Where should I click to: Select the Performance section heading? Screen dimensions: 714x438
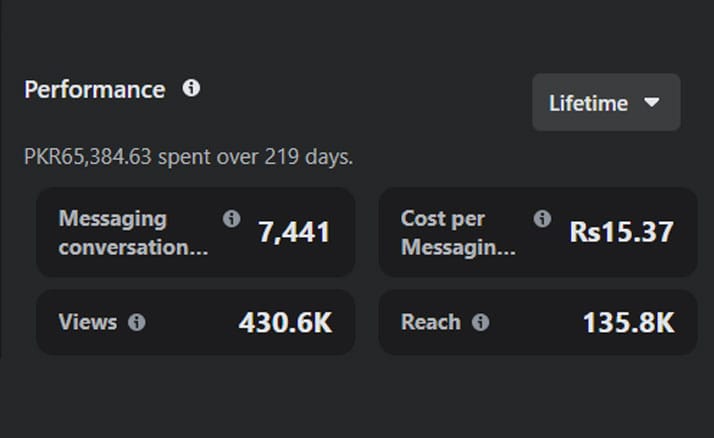[x=95, y=89]
